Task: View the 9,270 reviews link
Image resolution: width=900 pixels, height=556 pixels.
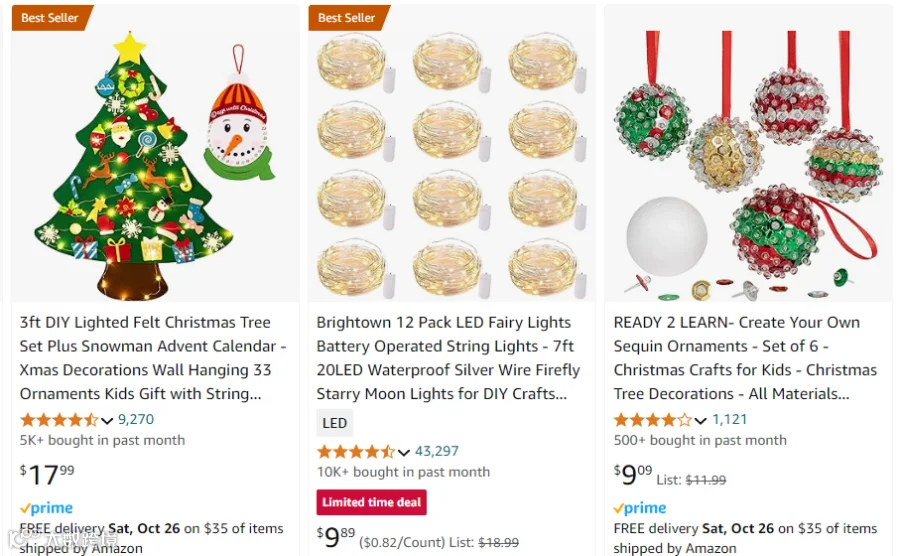Action: pyautogui.click(x=136, y=419)
